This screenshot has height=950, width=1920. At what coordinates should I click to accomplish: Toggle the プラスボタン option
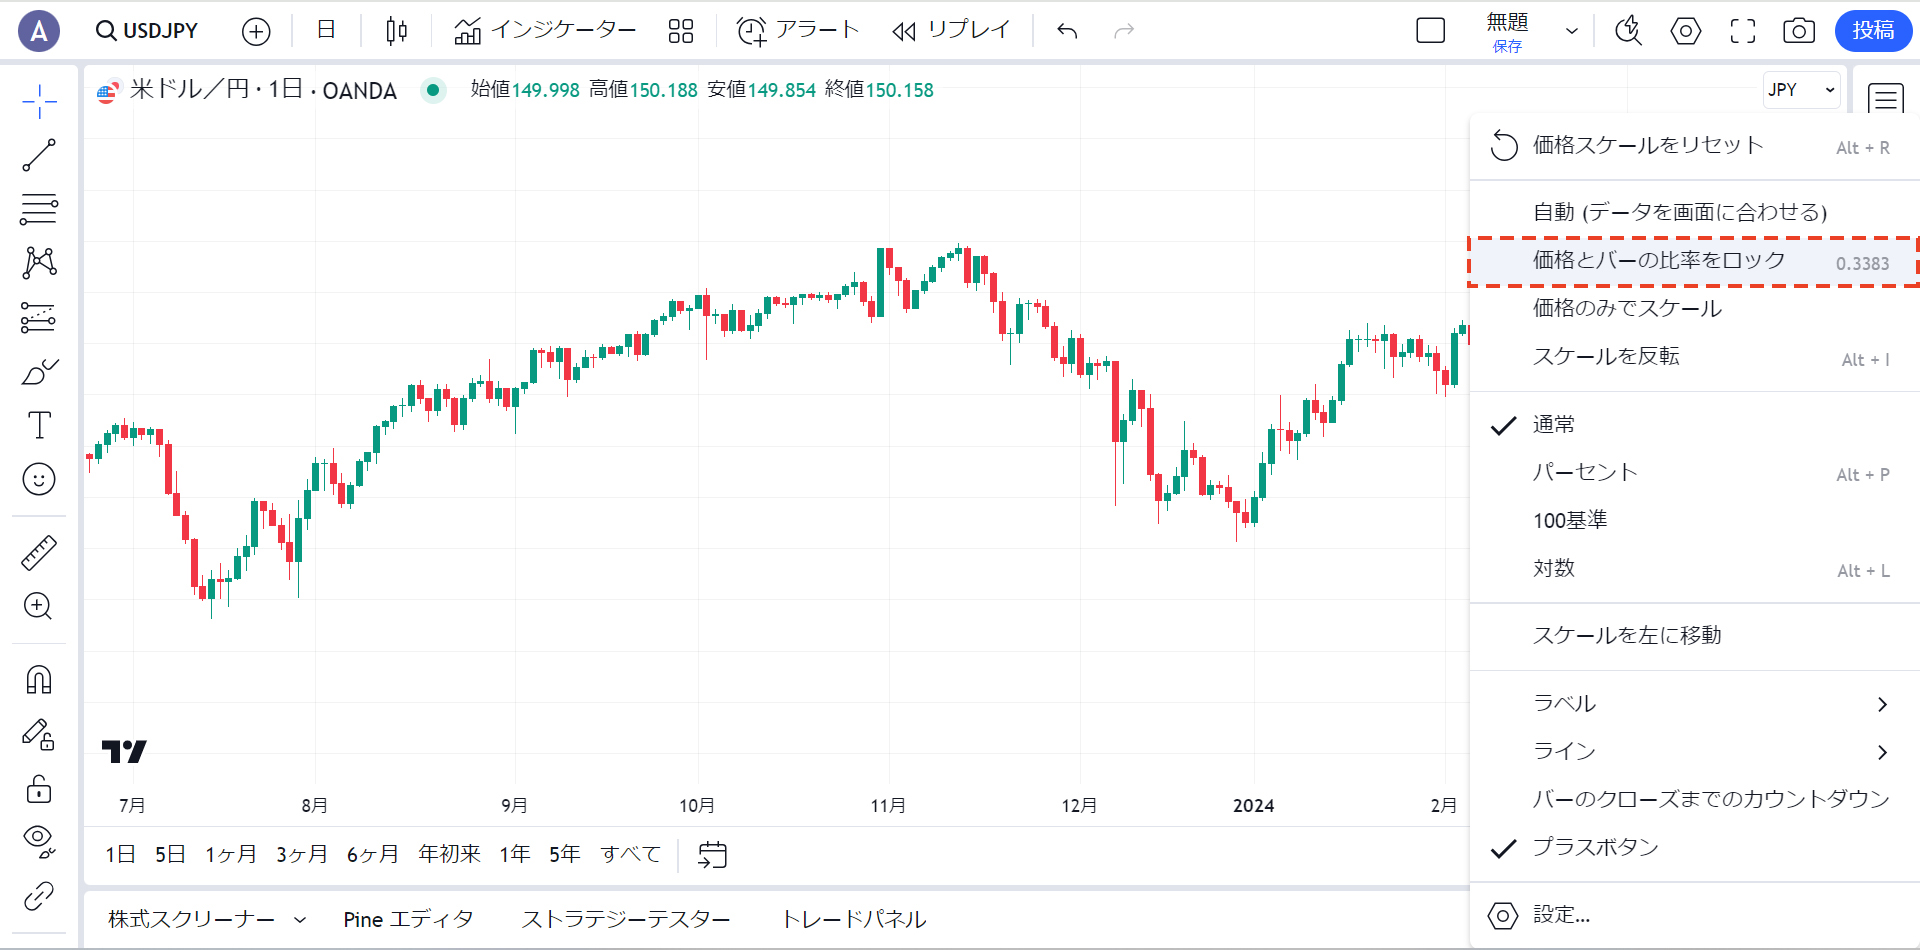[x=1695, y=848]
